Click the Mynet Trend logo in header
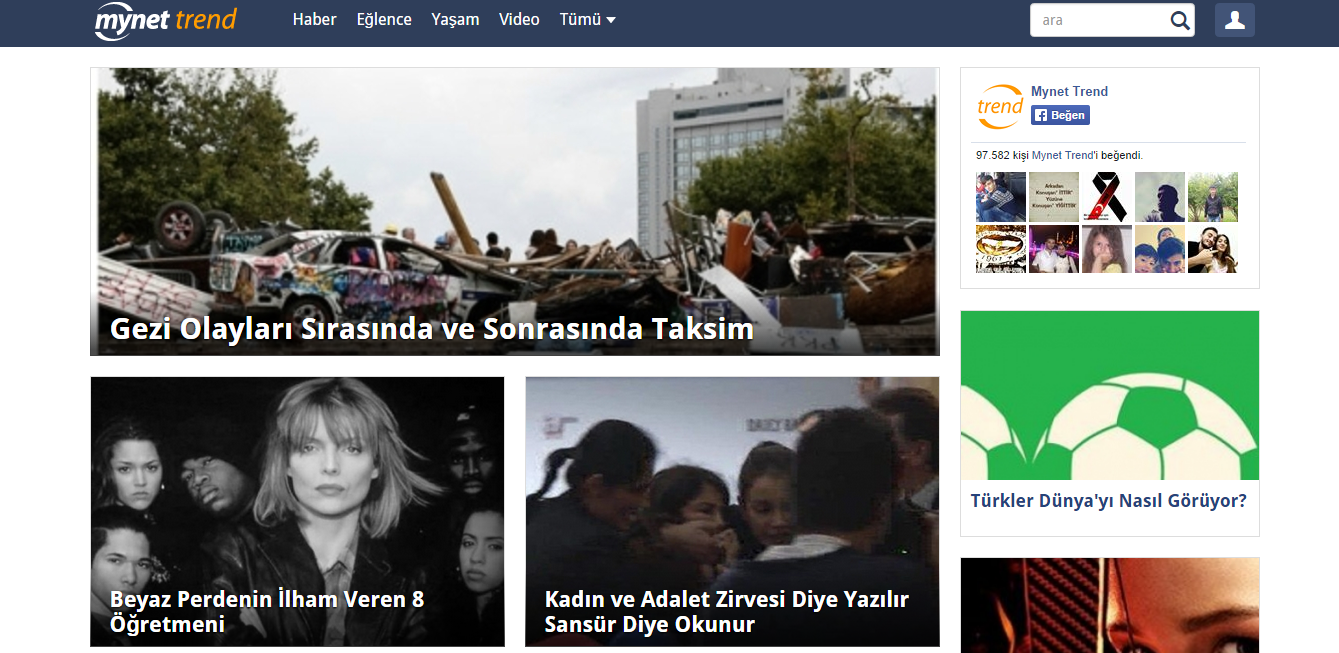The image size is (1339, 653). tap(165, 20)
